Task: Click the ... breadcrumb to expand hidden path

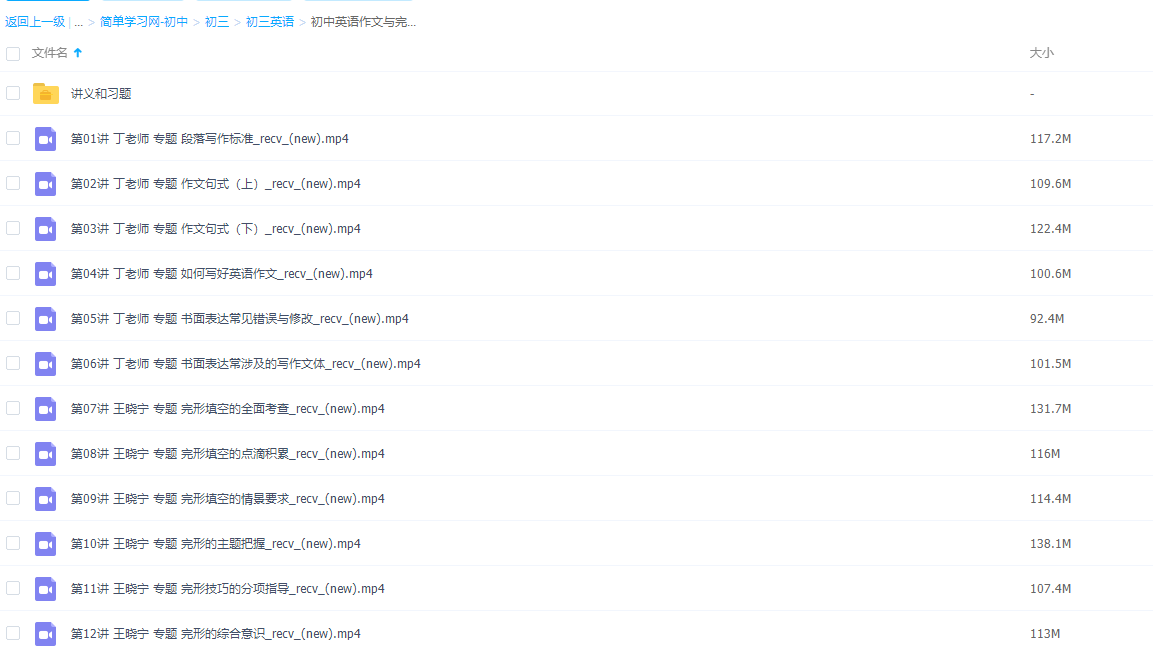Action: coord(78,20)
